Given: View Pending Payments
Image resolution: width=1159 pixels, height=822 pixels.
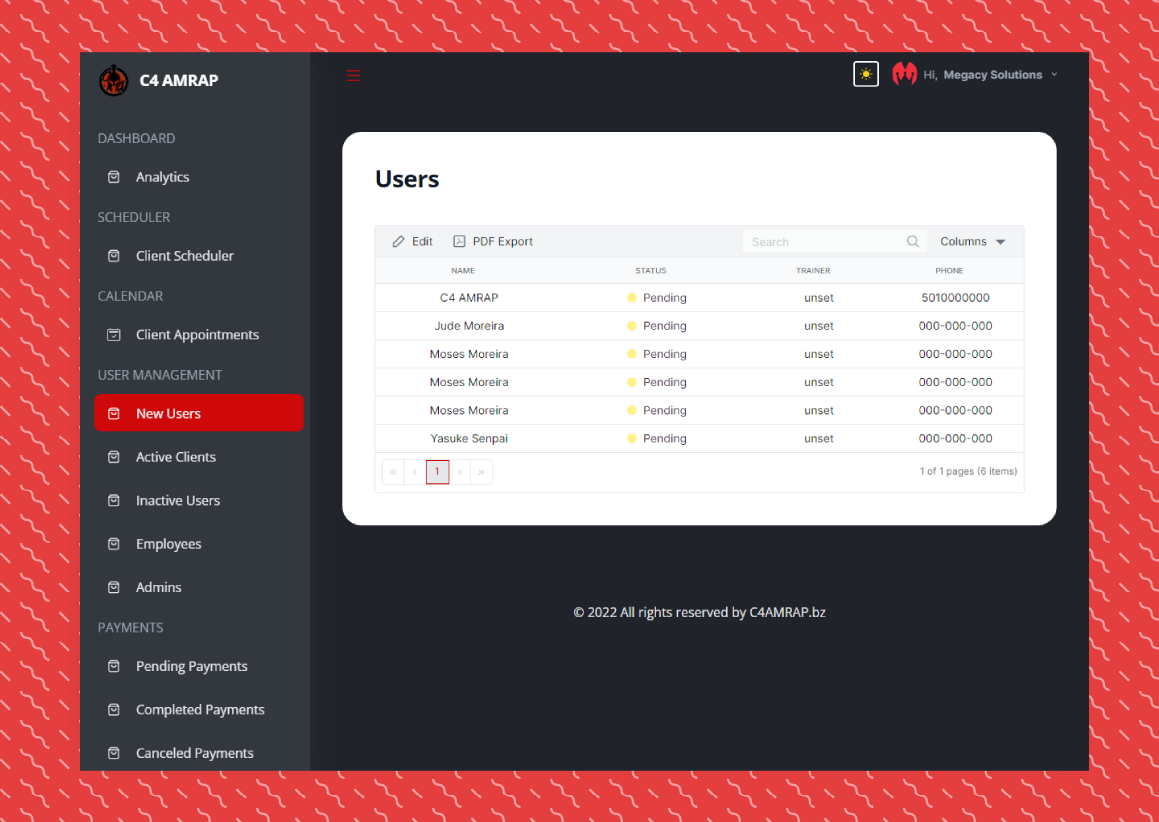Looking at the screenshot, I should pyautogui.click(x=191, y=666).
